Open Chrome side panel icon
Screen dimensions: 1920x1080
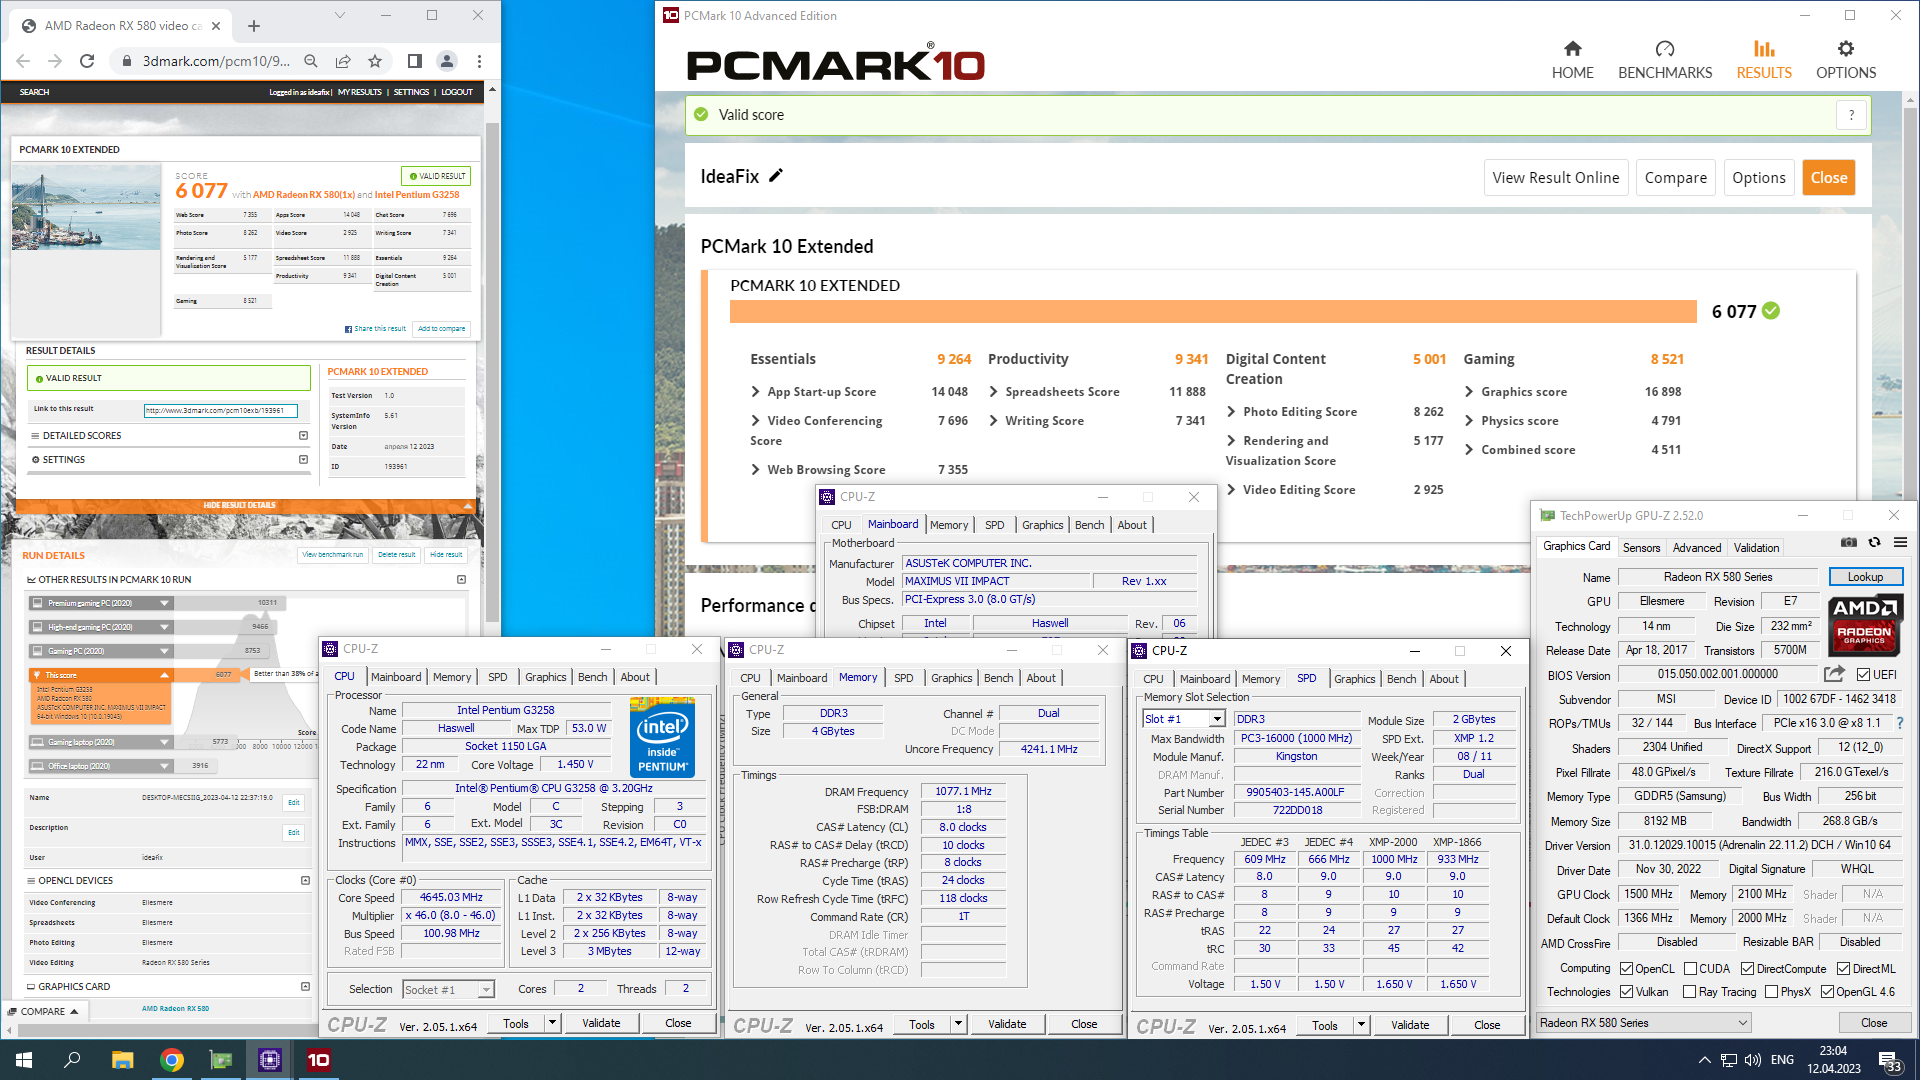pos(414,61)
